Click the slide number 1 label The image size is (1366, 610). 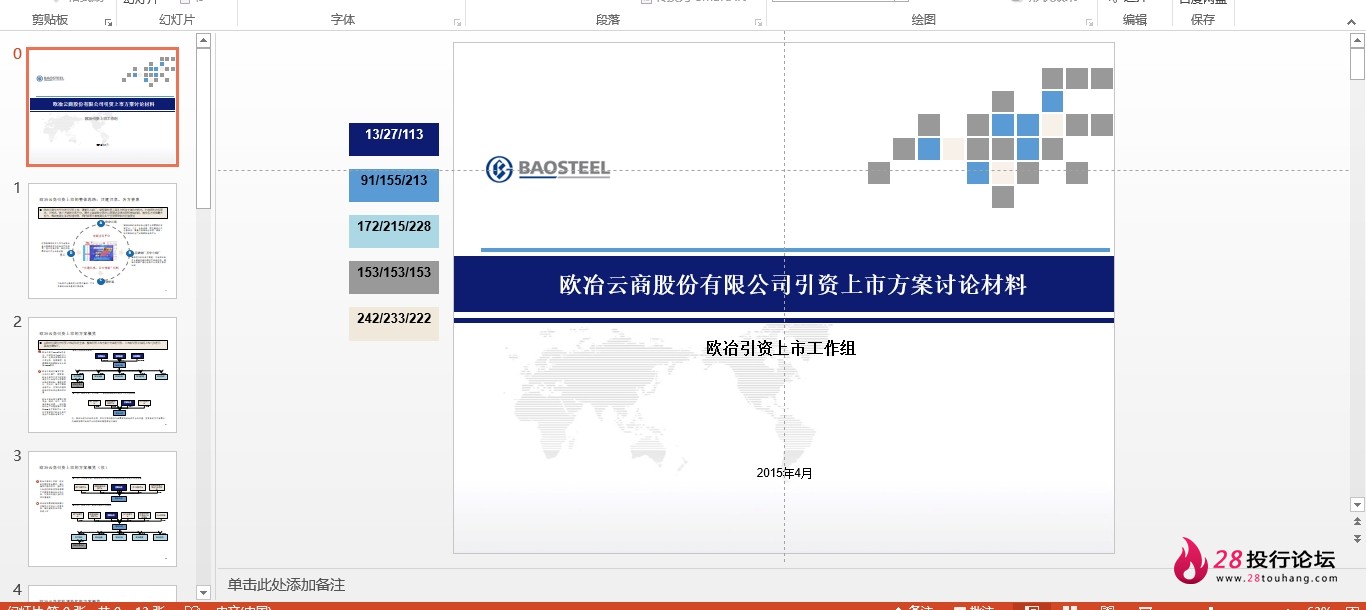pos(17,188)
